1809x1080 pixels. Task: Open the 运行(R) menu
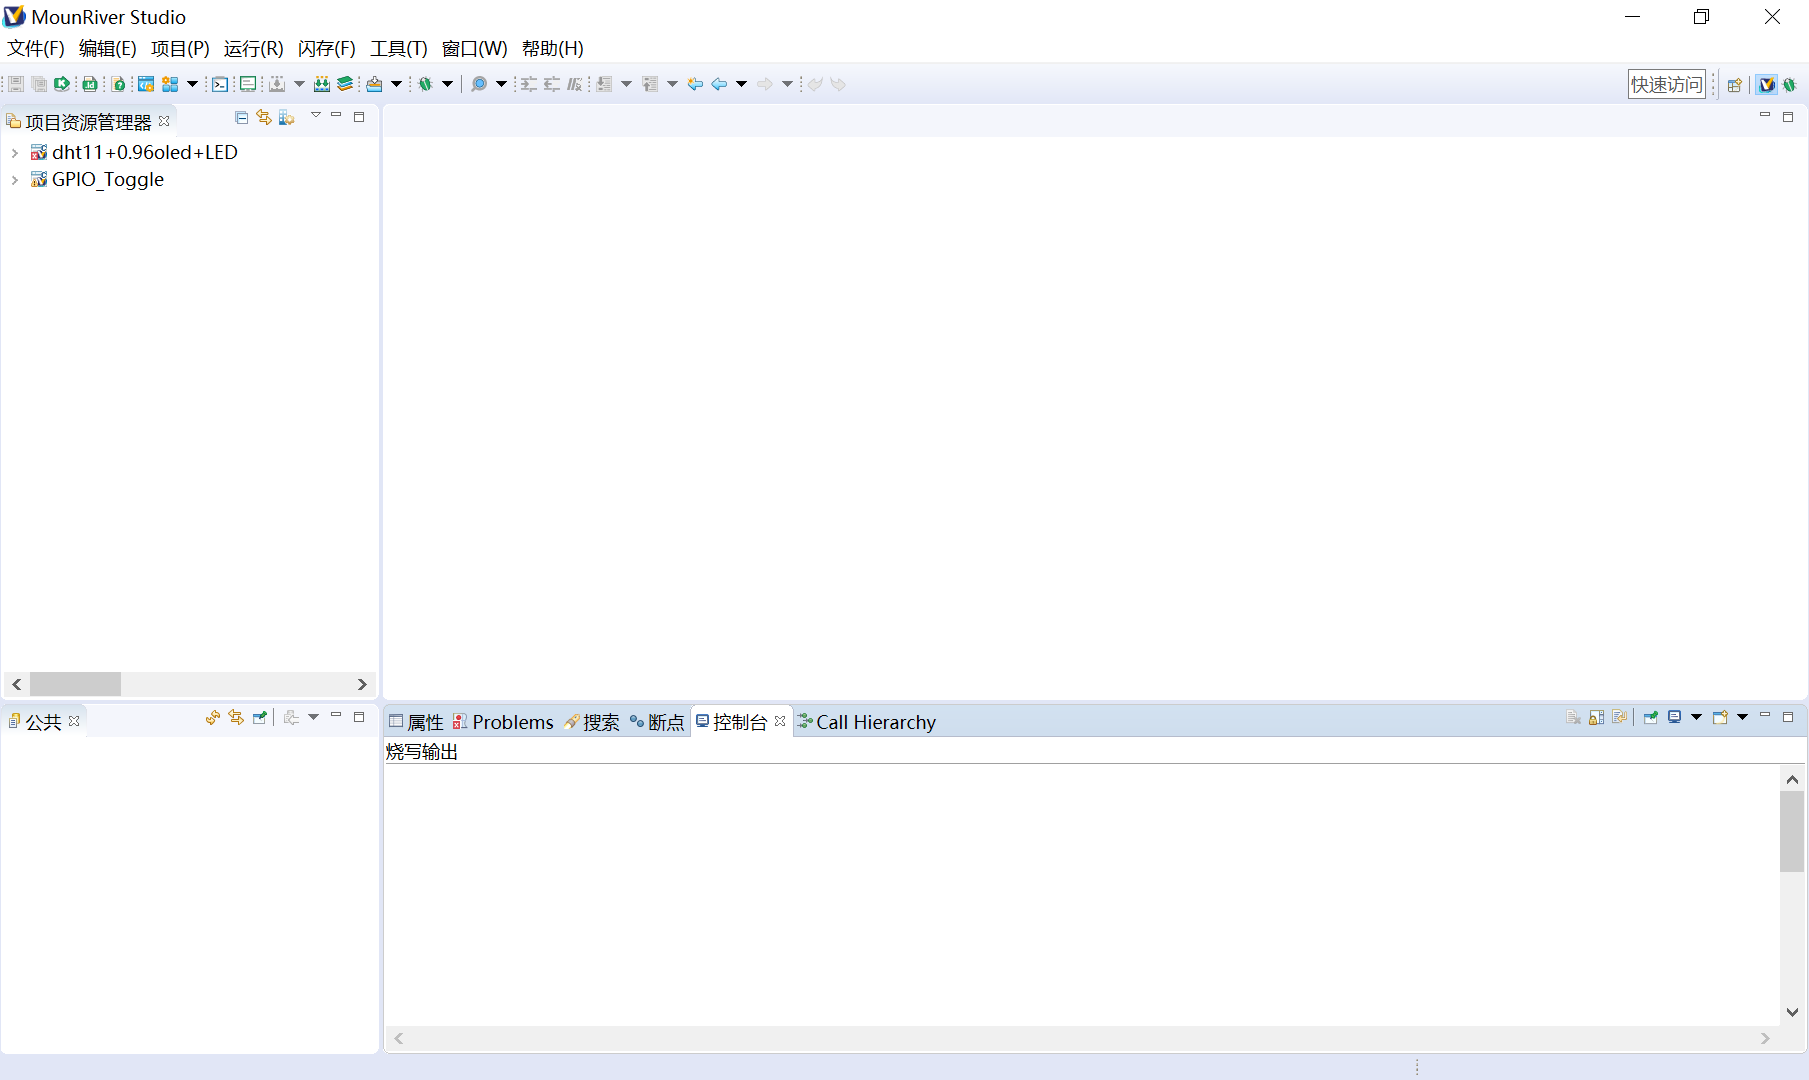[x=253, y=48]
